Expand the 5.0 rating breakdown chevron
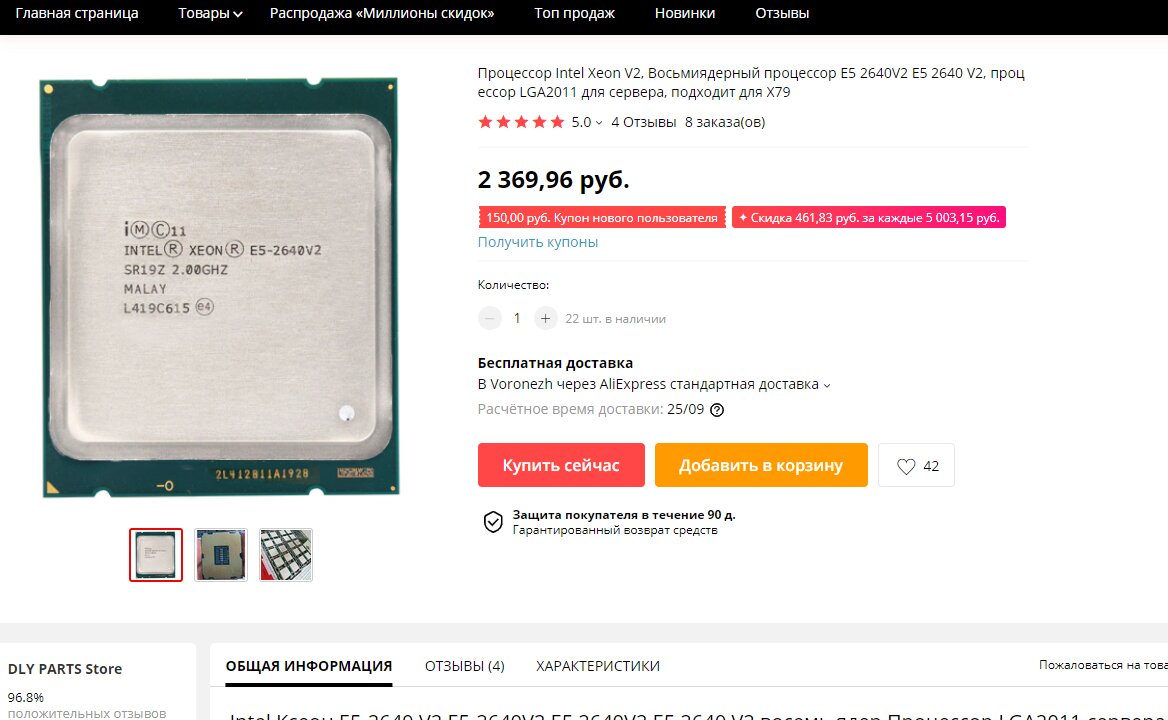Image resolution: width=1168 pixels, height=720 pixels. [599, 123]
